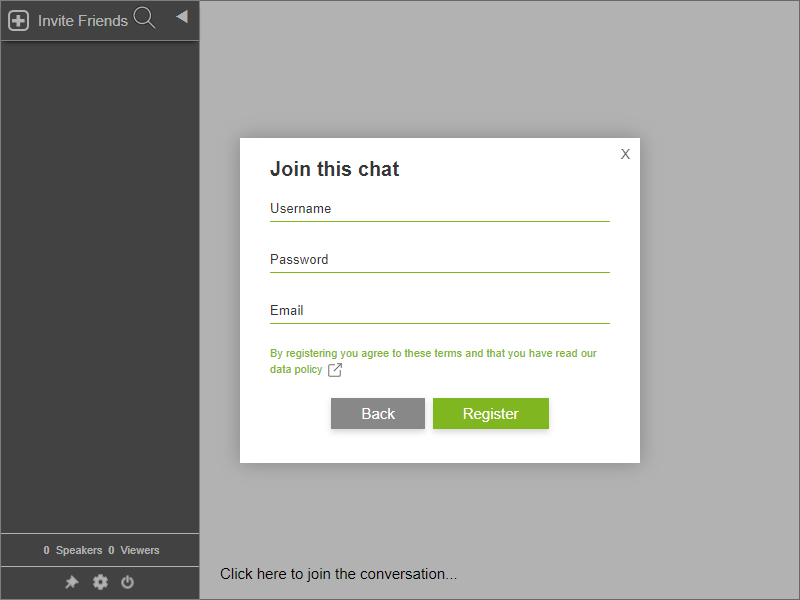Click here to join the conversation
The height and width of the screenshot is (600, 800).
(338, 574)
